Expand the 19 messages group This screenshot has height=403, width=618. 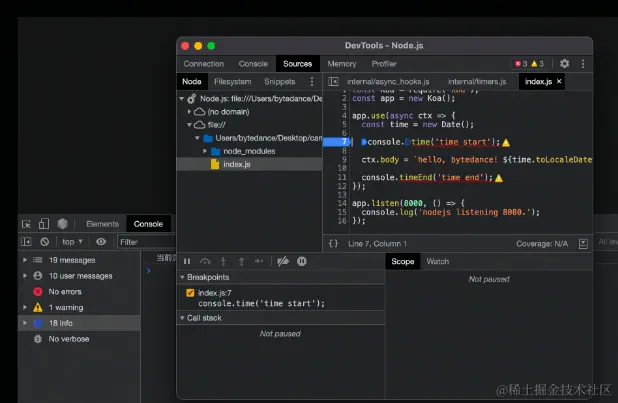(x=25, y=260)
